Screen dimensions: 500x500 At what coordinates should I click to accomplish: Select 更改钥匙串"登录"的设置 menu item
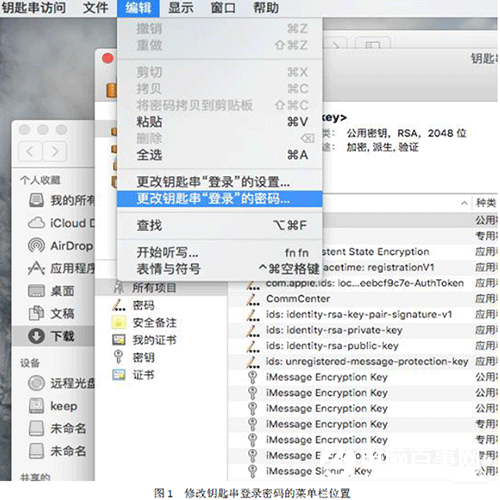coord(220,182)
